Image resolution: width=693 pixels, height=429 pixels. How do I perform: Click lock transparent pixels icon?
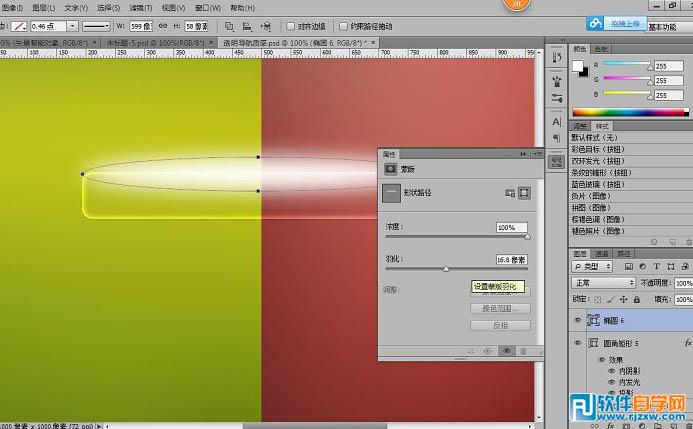click(x=598, y=300)
